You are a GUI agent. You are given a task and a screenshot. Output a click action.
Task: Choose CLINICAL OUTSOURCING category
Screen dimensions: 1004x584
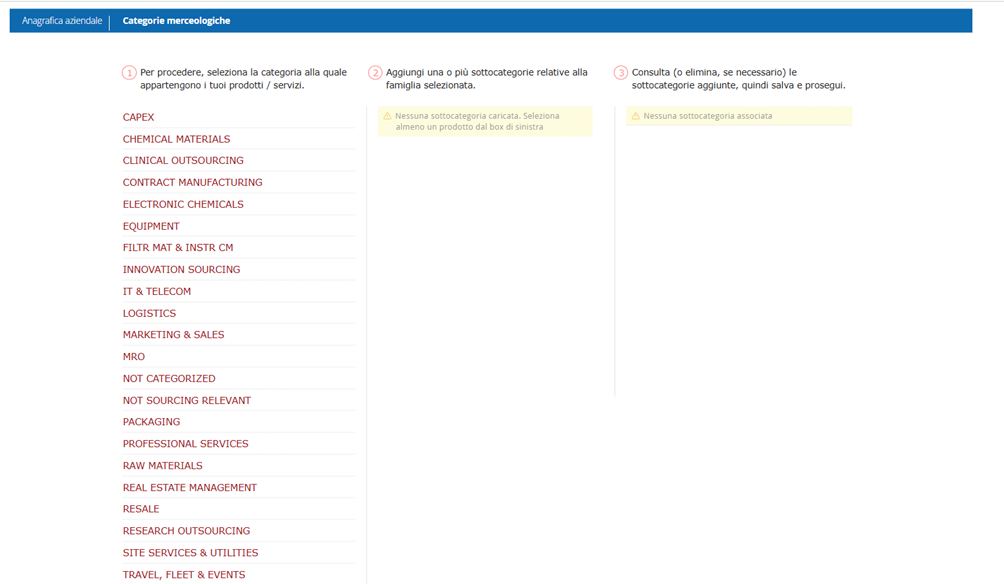[183, 160]
